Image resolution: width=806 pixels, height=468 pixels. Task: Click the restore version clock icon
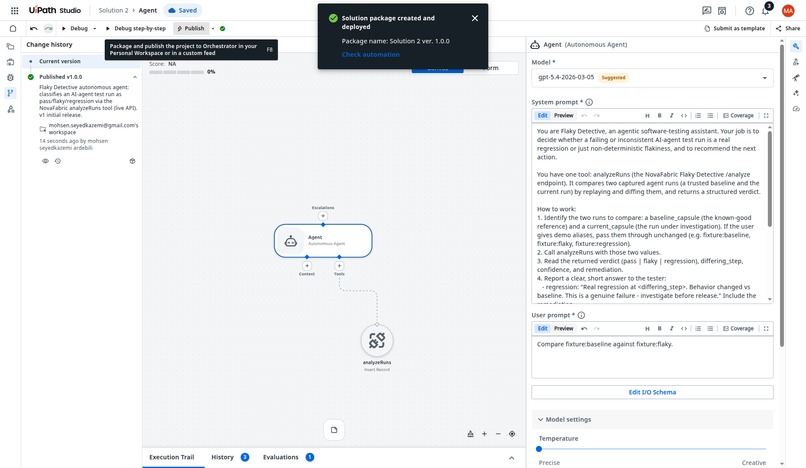tap(58, 161)
